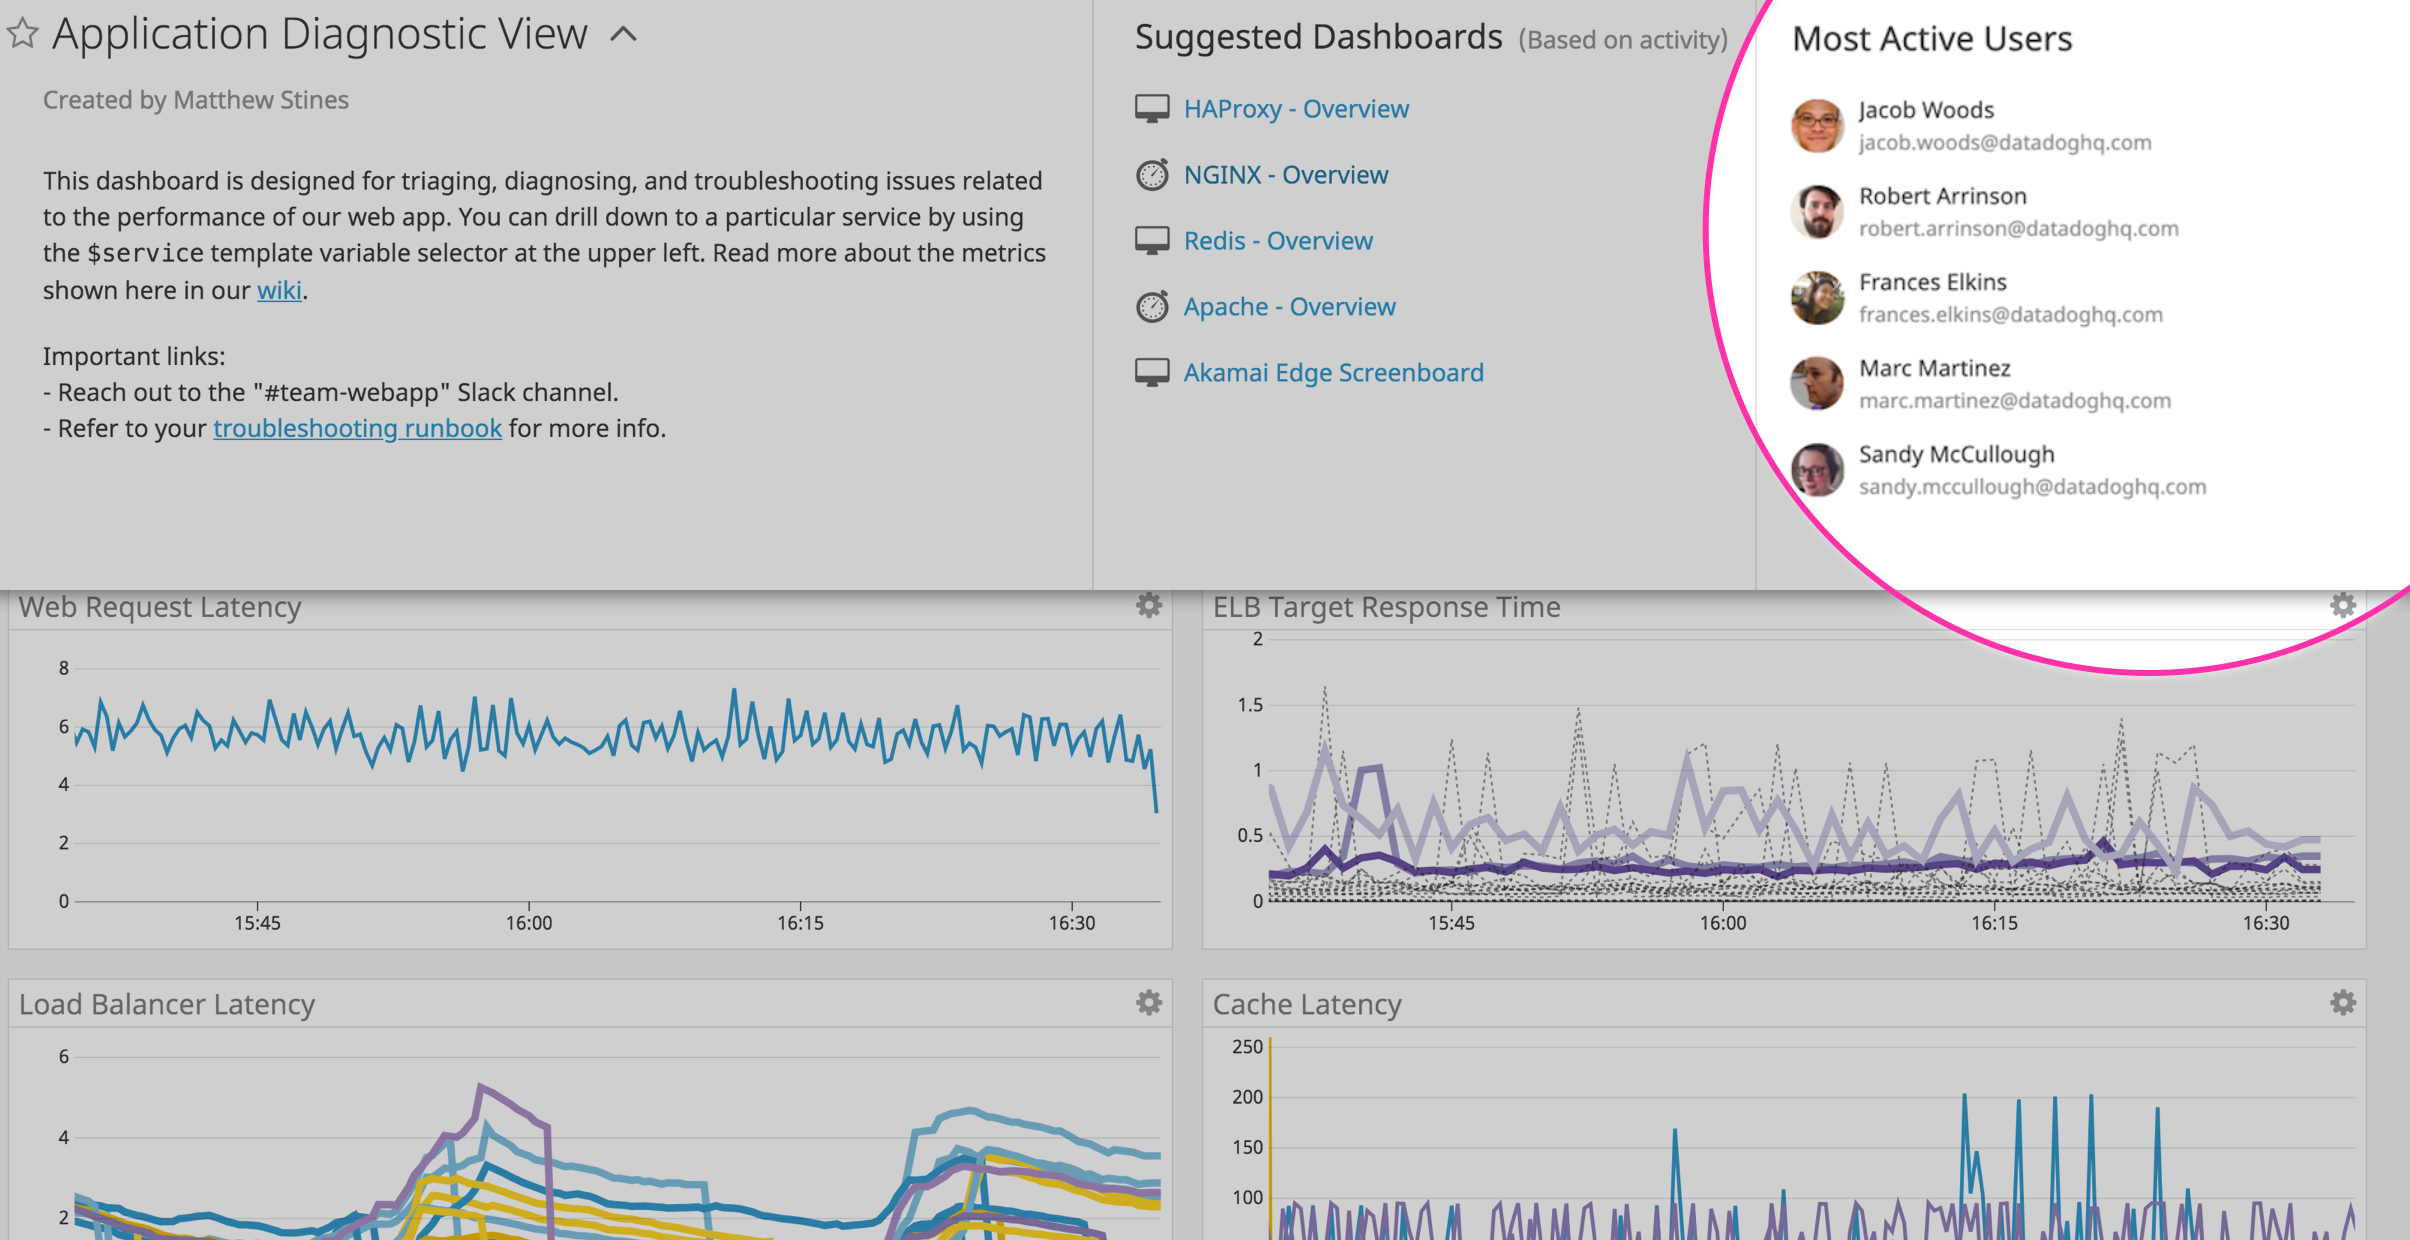Click Frances Elkins profile photo
Image resolution: width=2410 pixels, height=1240 pixels.
[1816, 298]
